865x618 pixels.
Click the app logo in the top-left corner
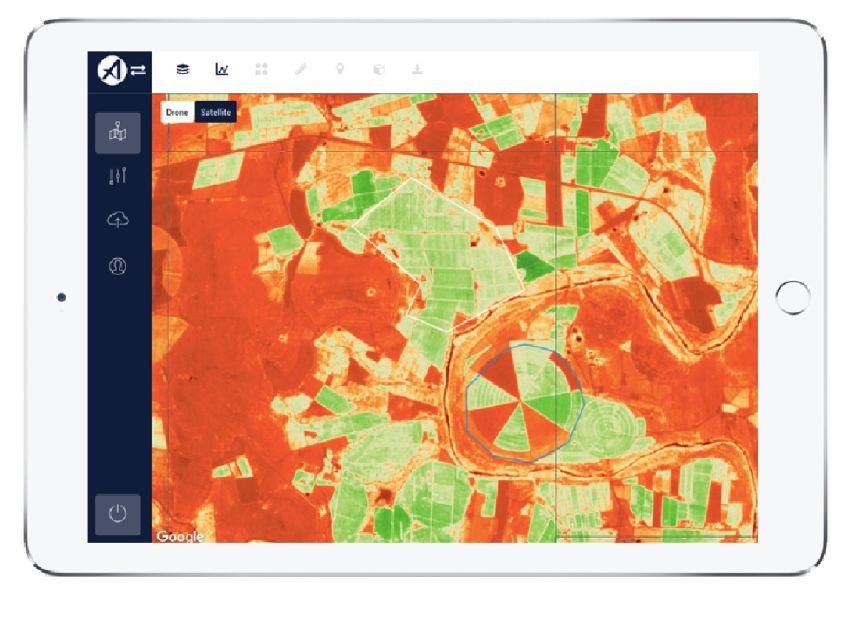(x=112, y=70)
